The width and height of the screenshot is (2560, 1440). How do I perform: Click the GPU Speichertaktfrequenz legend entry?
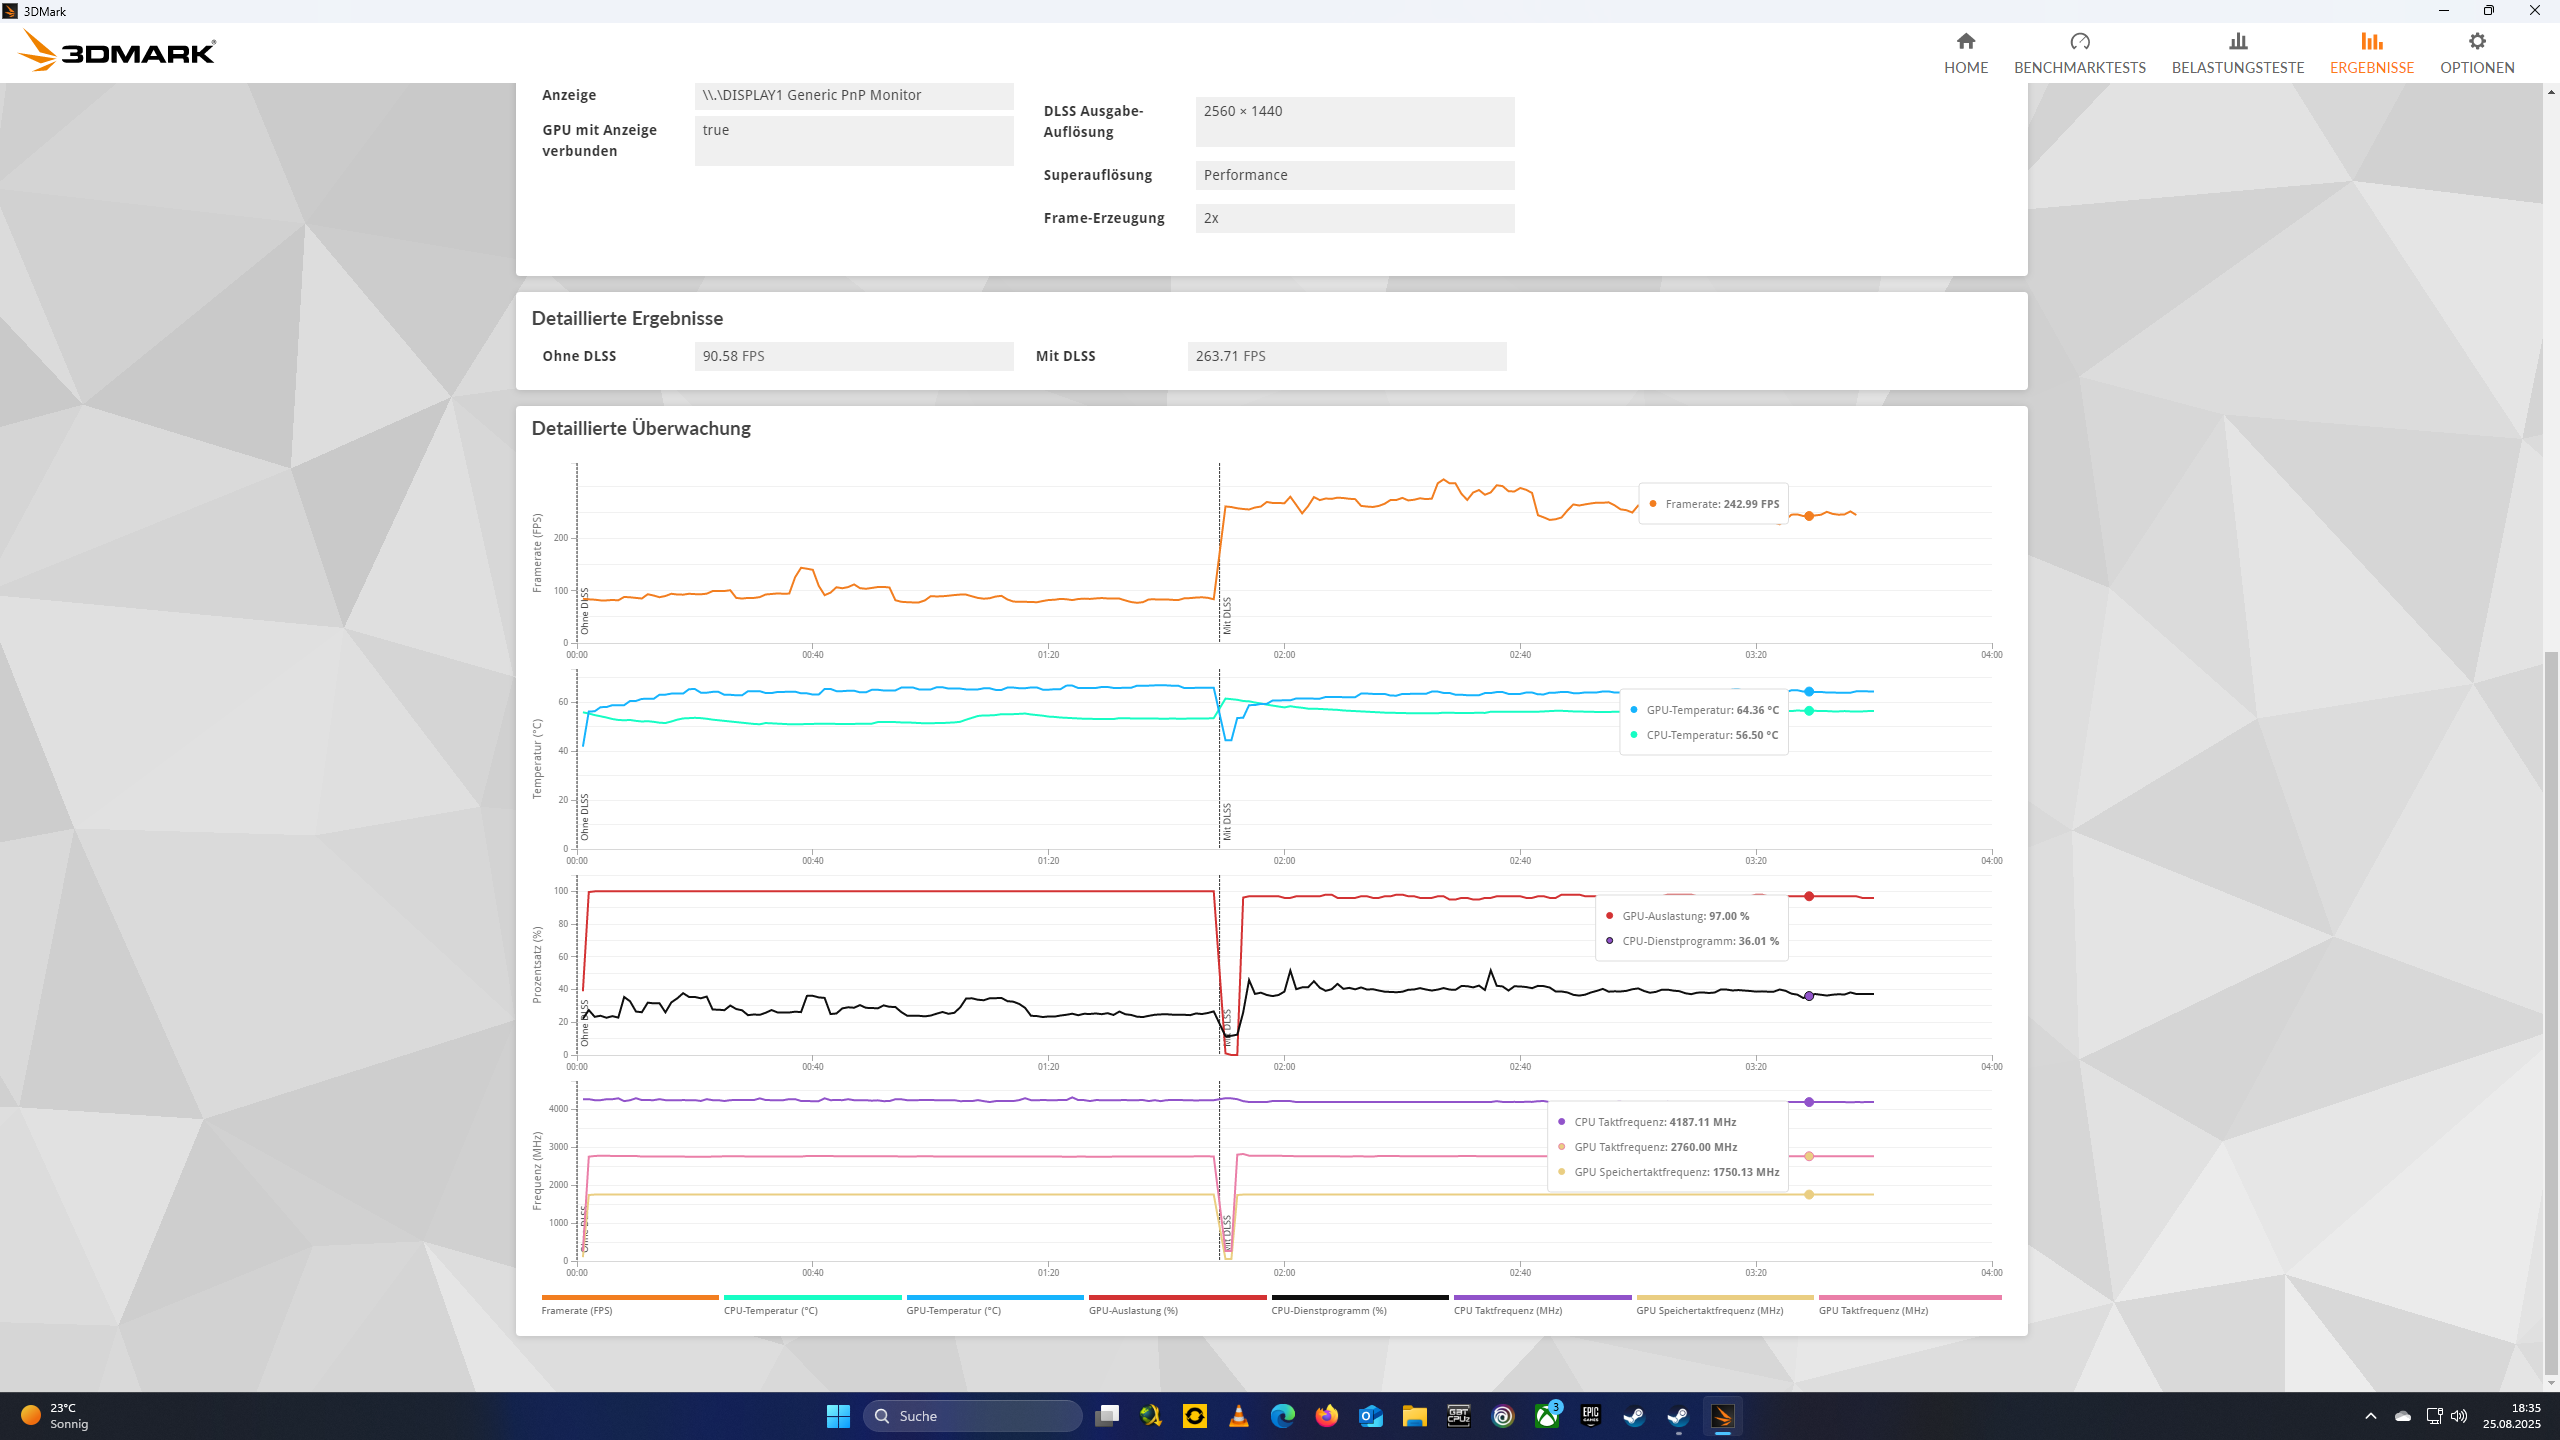[x=1709, y=1310]
